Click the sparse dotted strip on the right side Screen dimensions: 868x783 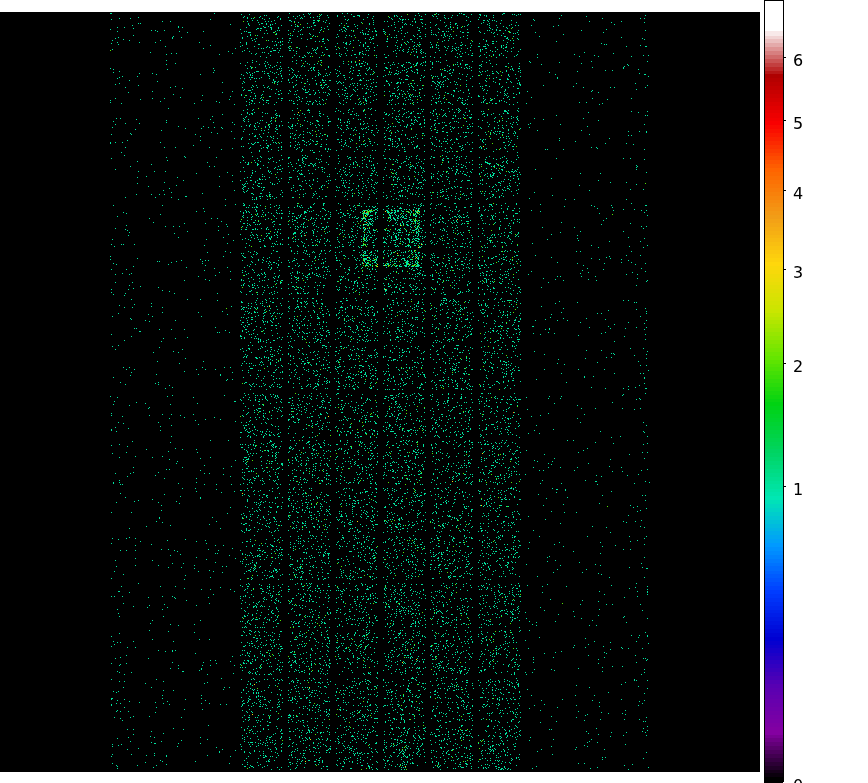(585, 400)
